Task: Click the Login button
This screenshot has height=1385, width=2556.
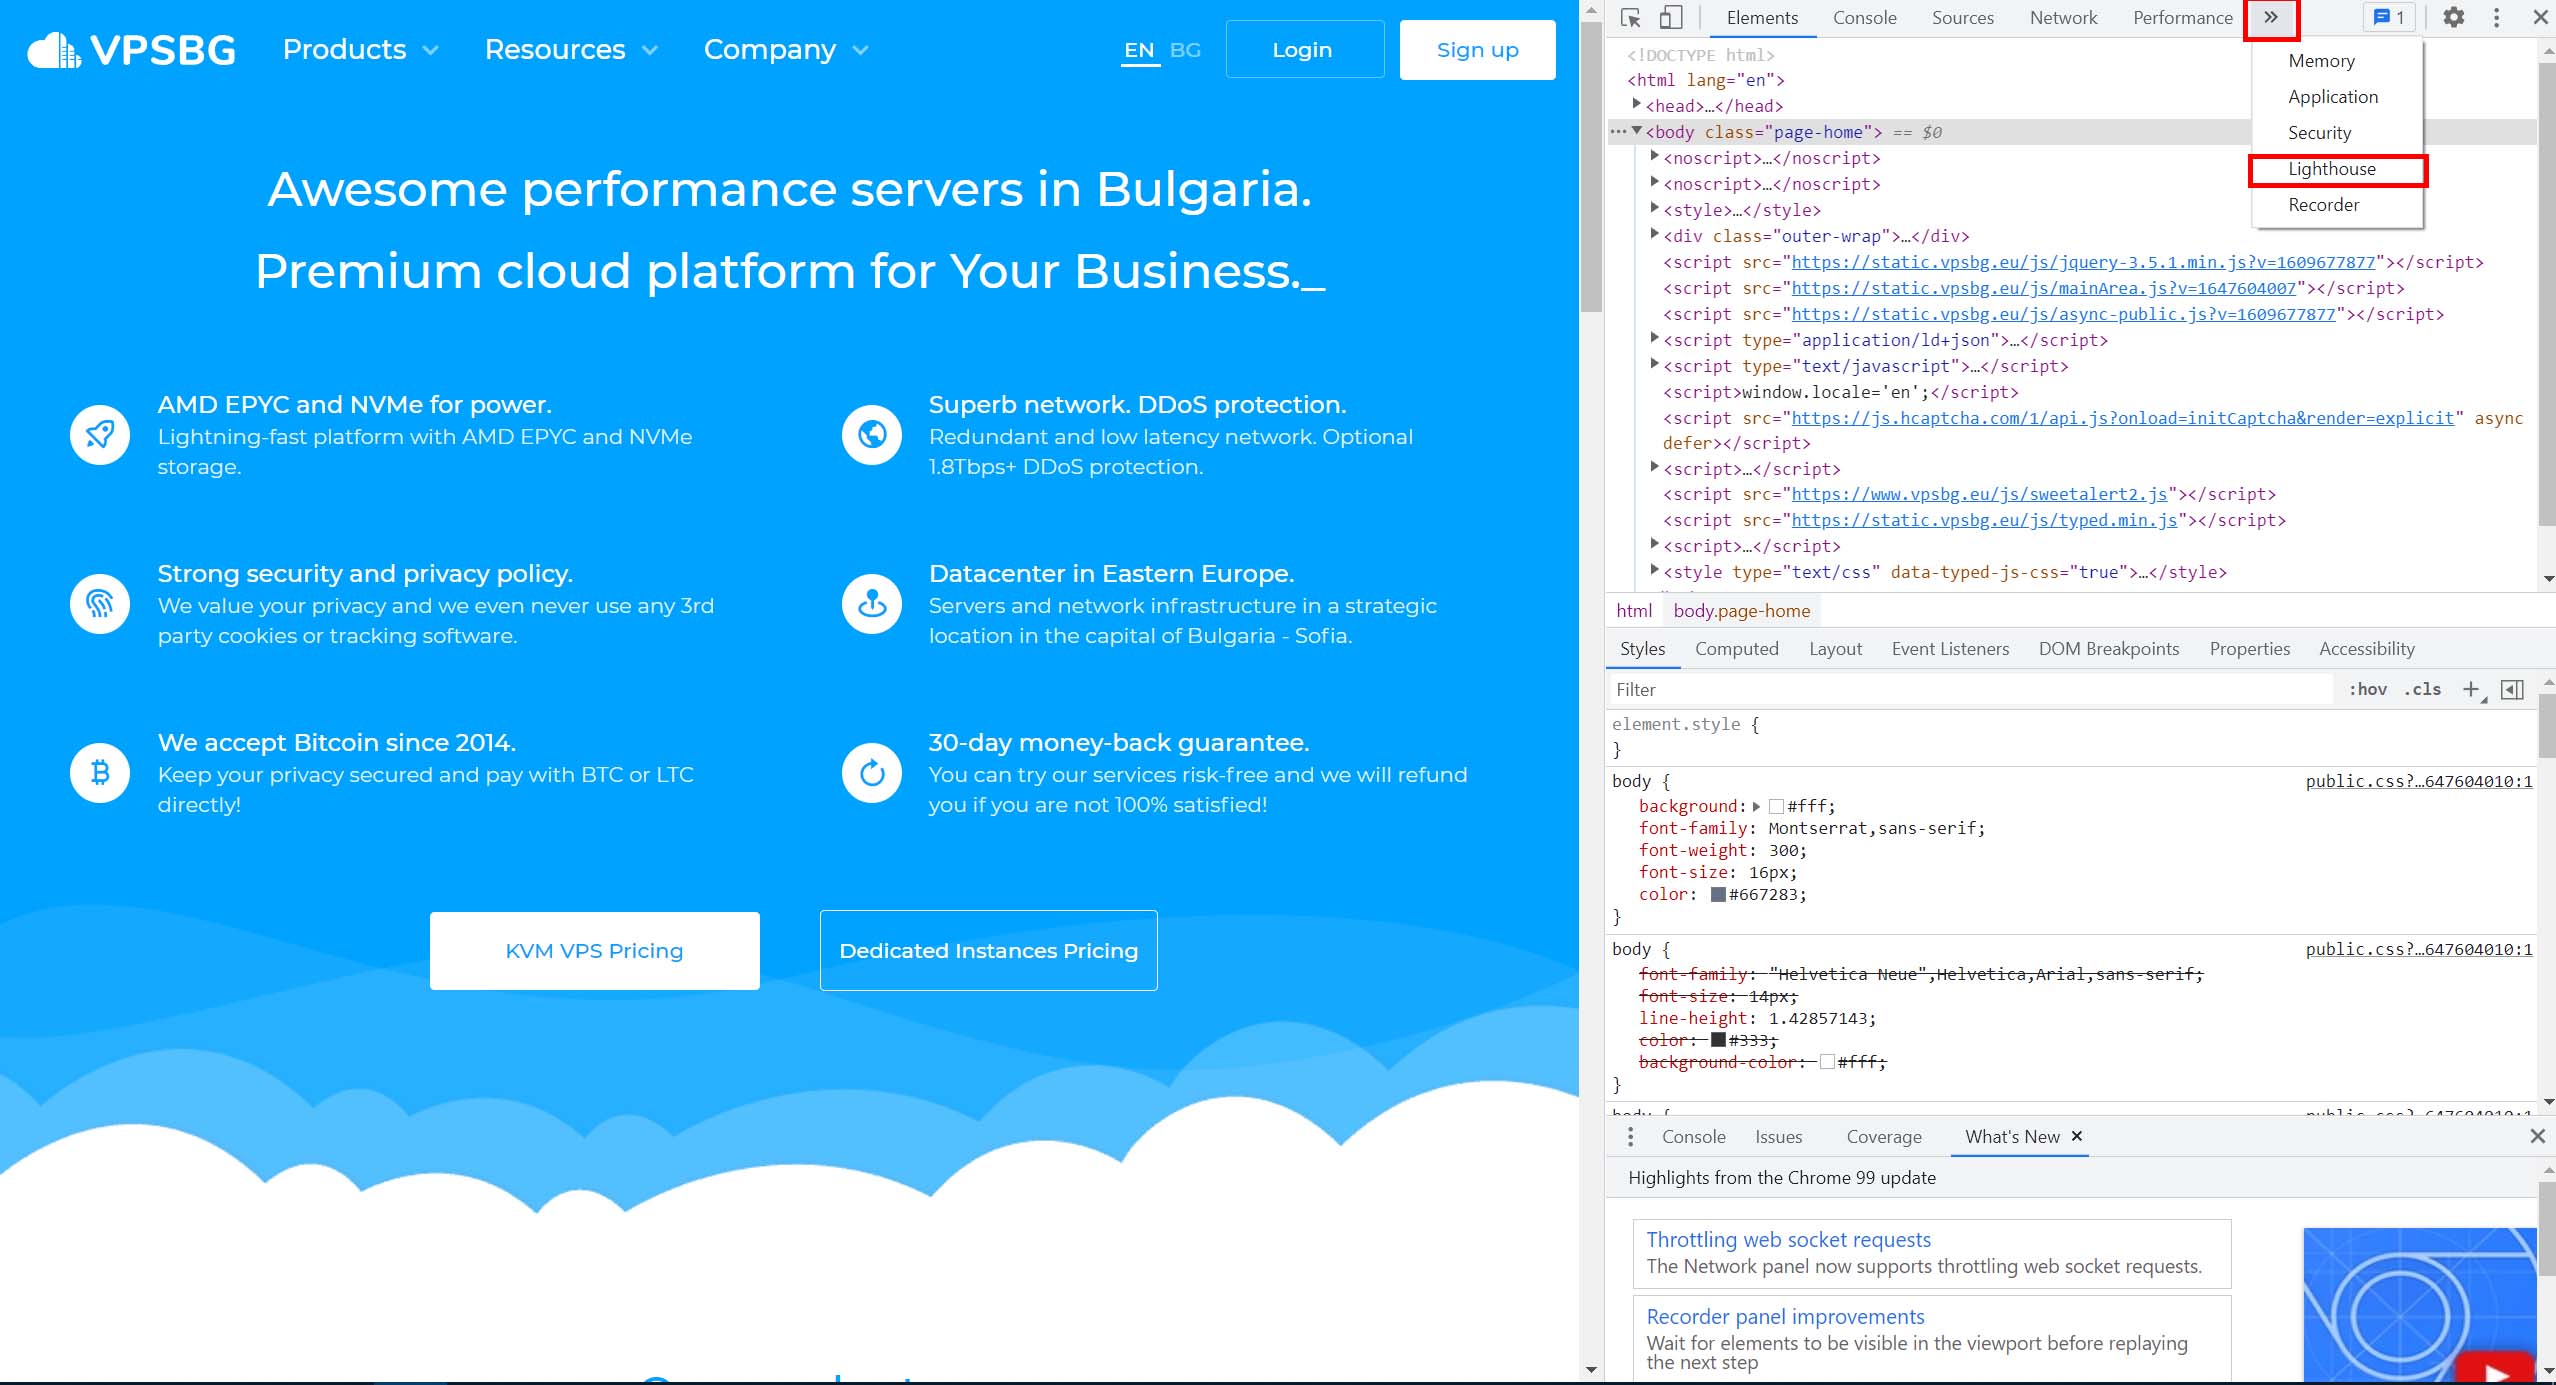Action: pyautogui.click(x=1304, y=50)
